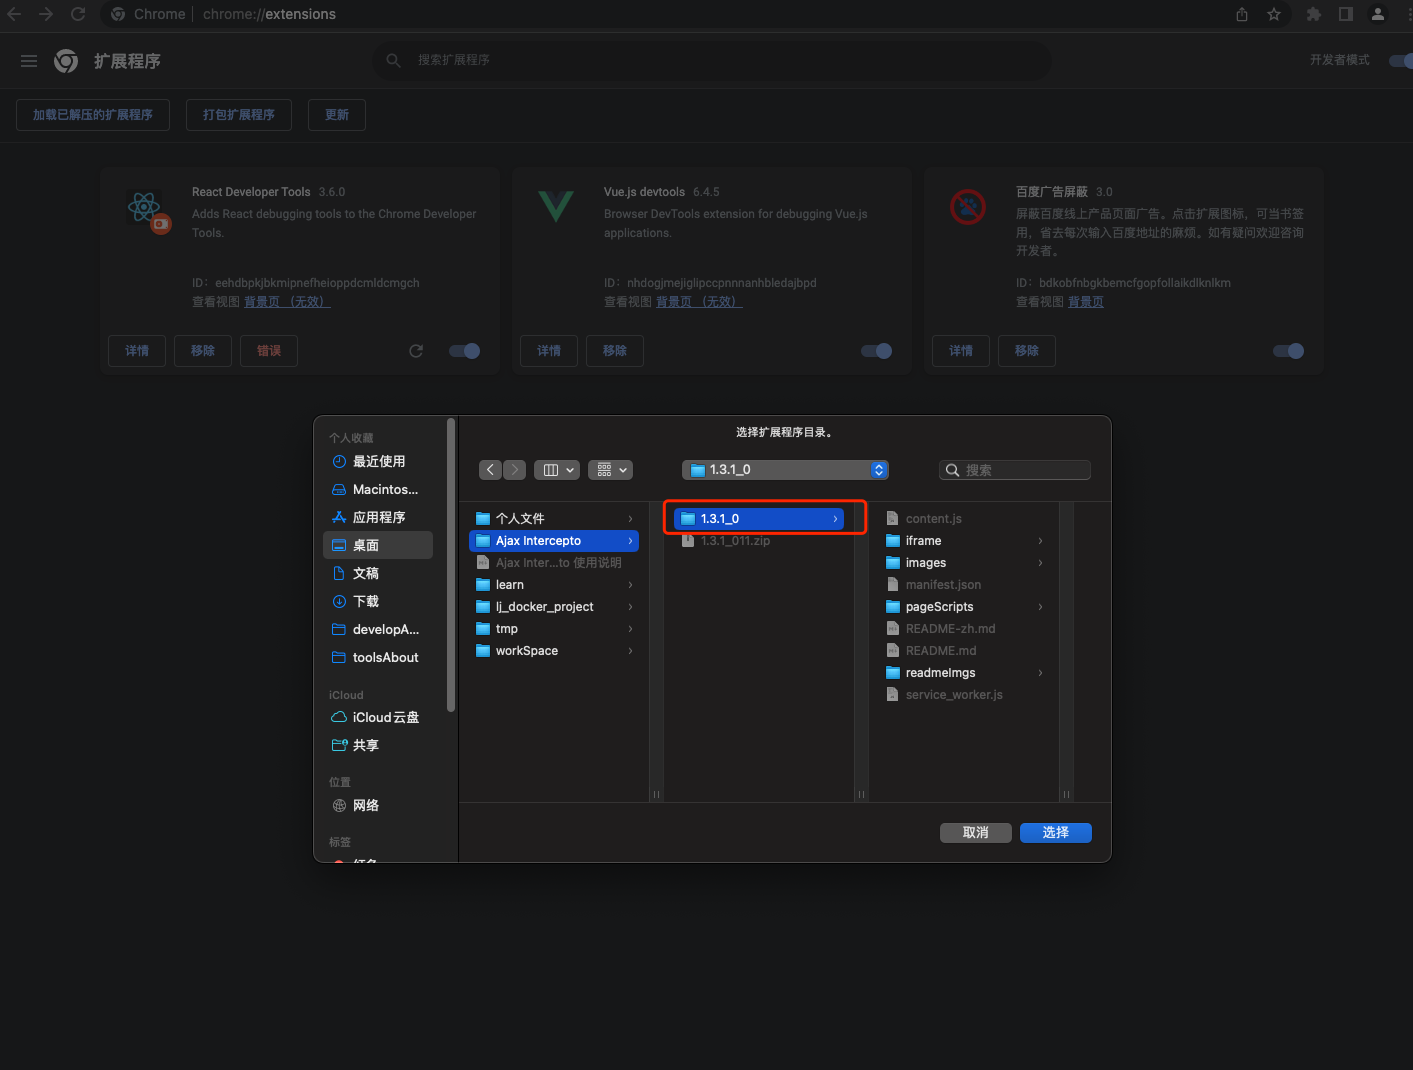The image size is (1413, 1070).
Task: Open the 1.3.1_0 path popup menu
Action: click(x=785, y=470)
